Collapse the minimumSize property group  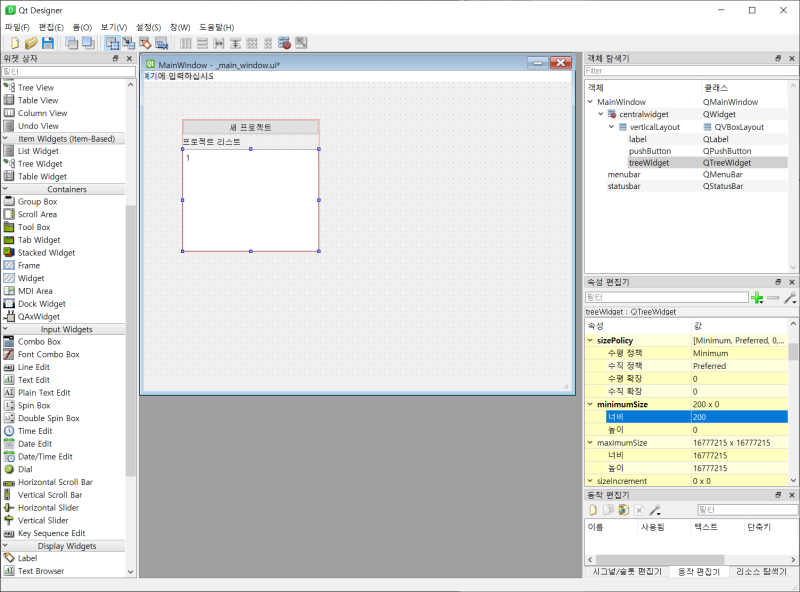click(x=590, y=404)
